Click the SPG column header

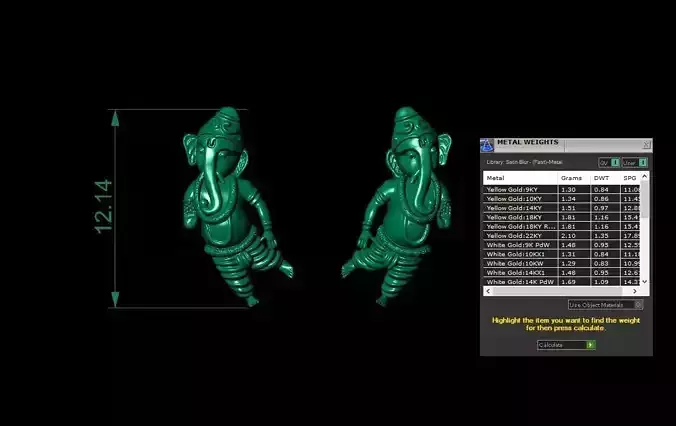(630, 178)
